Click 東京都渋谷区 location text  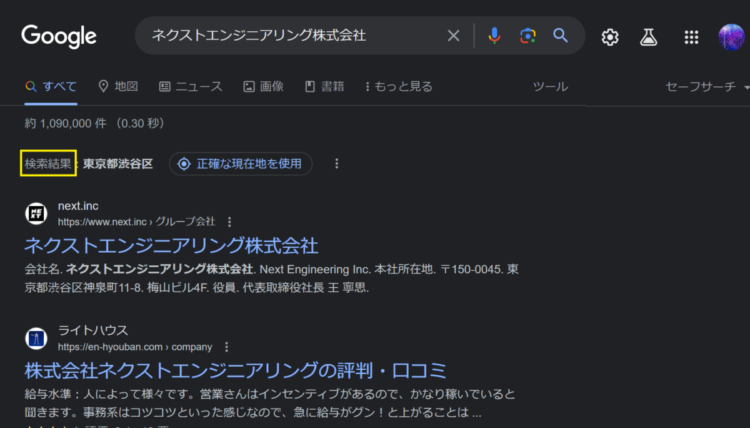click(x=118, y=164)
